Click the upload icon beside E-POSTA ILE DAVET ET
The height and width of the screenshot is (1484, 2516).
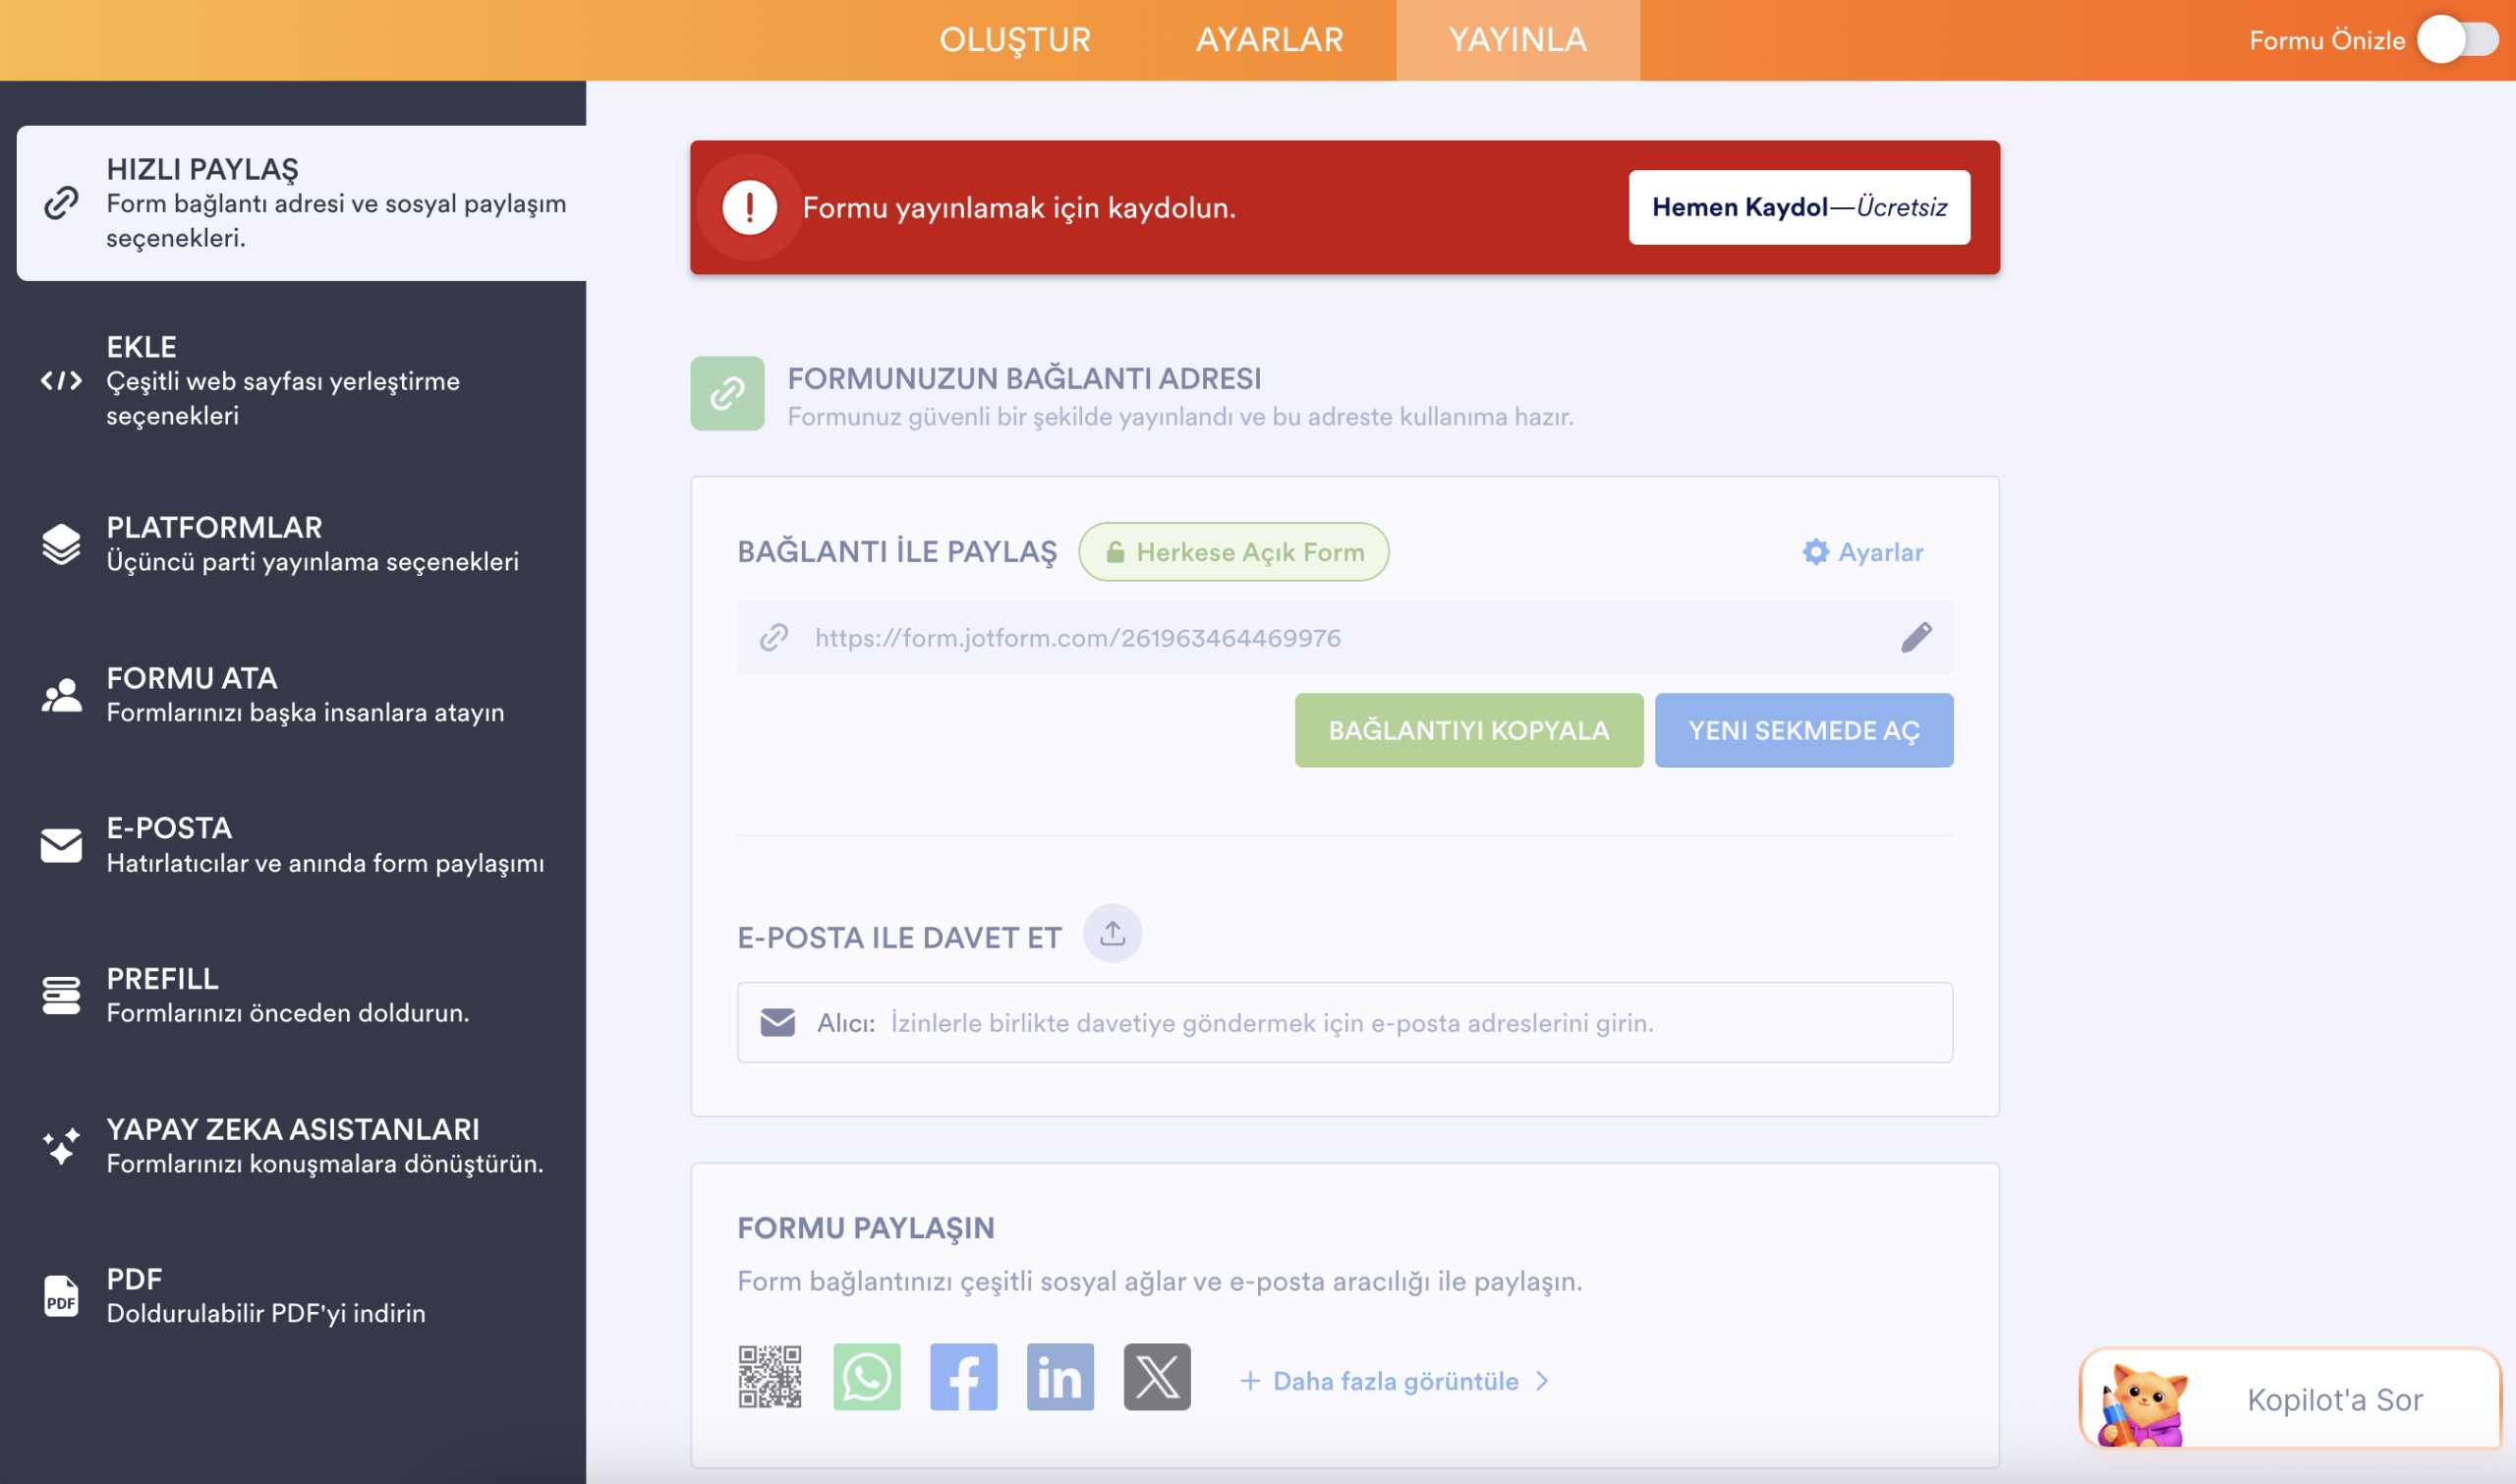[x=1112, y=933]
